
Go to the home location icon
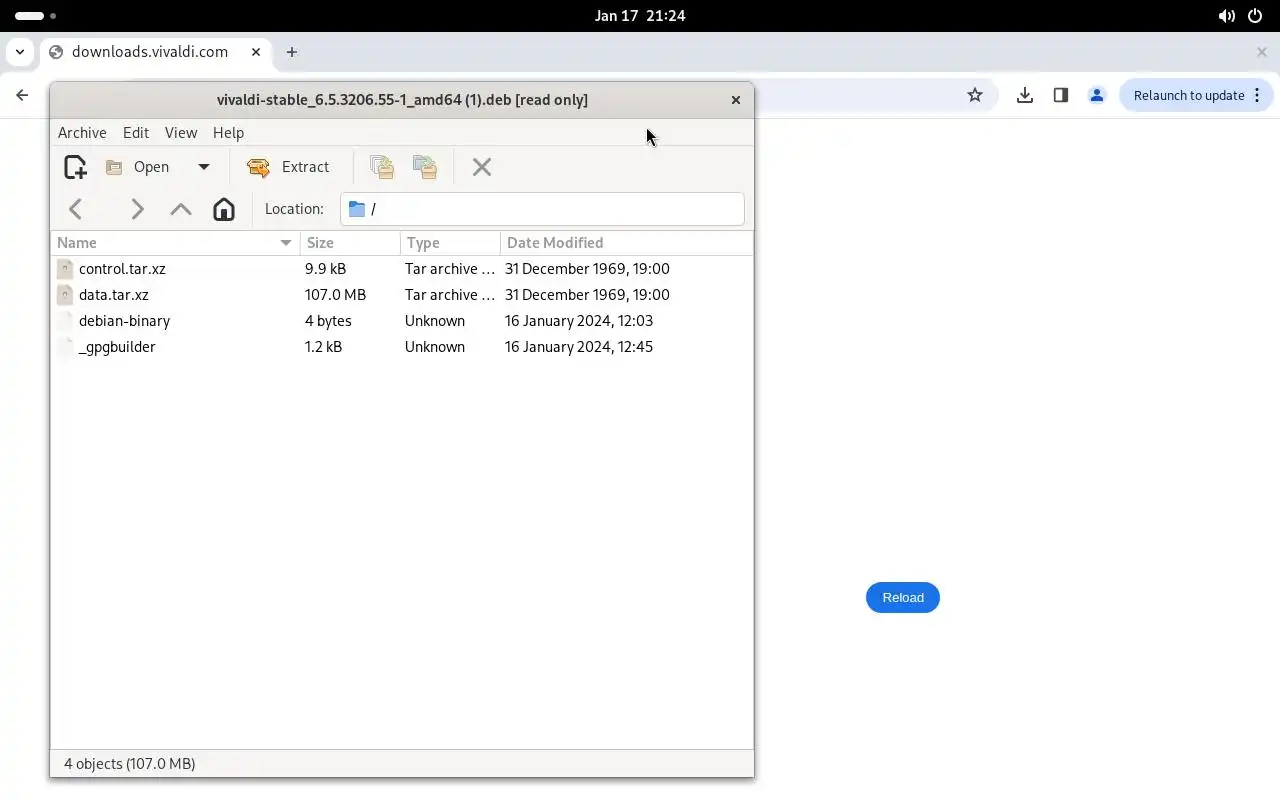[x=224, y=209]
